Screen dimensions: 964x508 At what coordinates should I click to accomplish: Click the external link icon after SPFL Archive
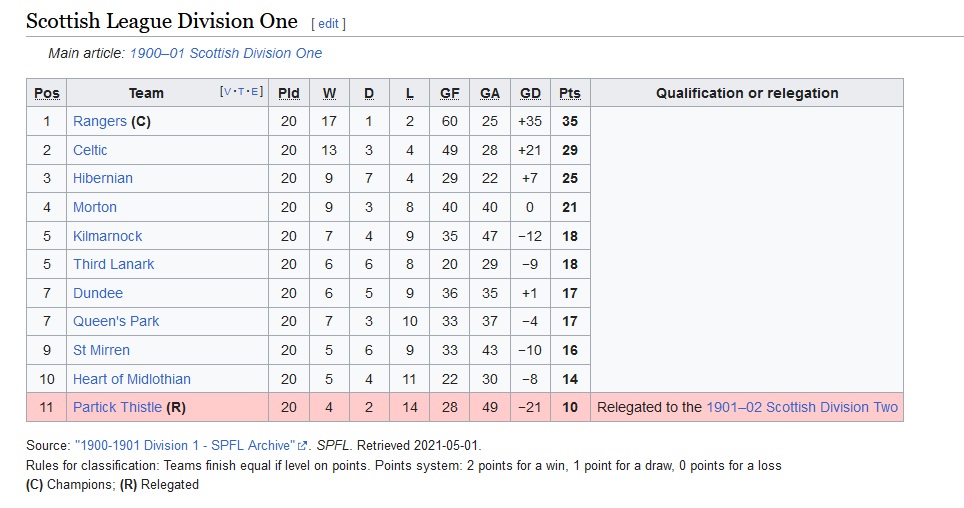302,446
